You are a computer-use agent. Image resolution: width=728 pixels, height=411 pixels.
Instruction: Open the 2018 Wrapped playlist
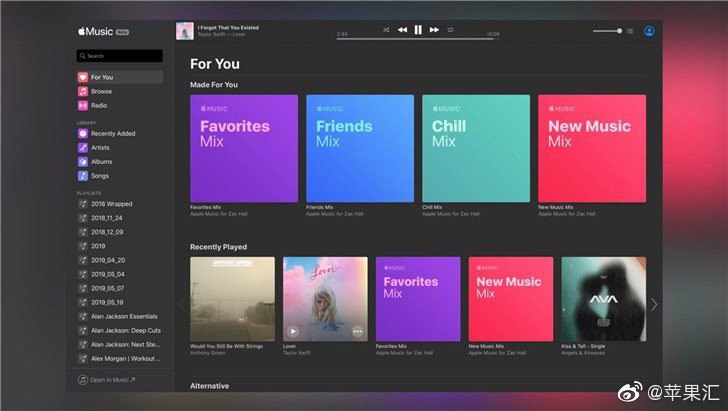120,204
